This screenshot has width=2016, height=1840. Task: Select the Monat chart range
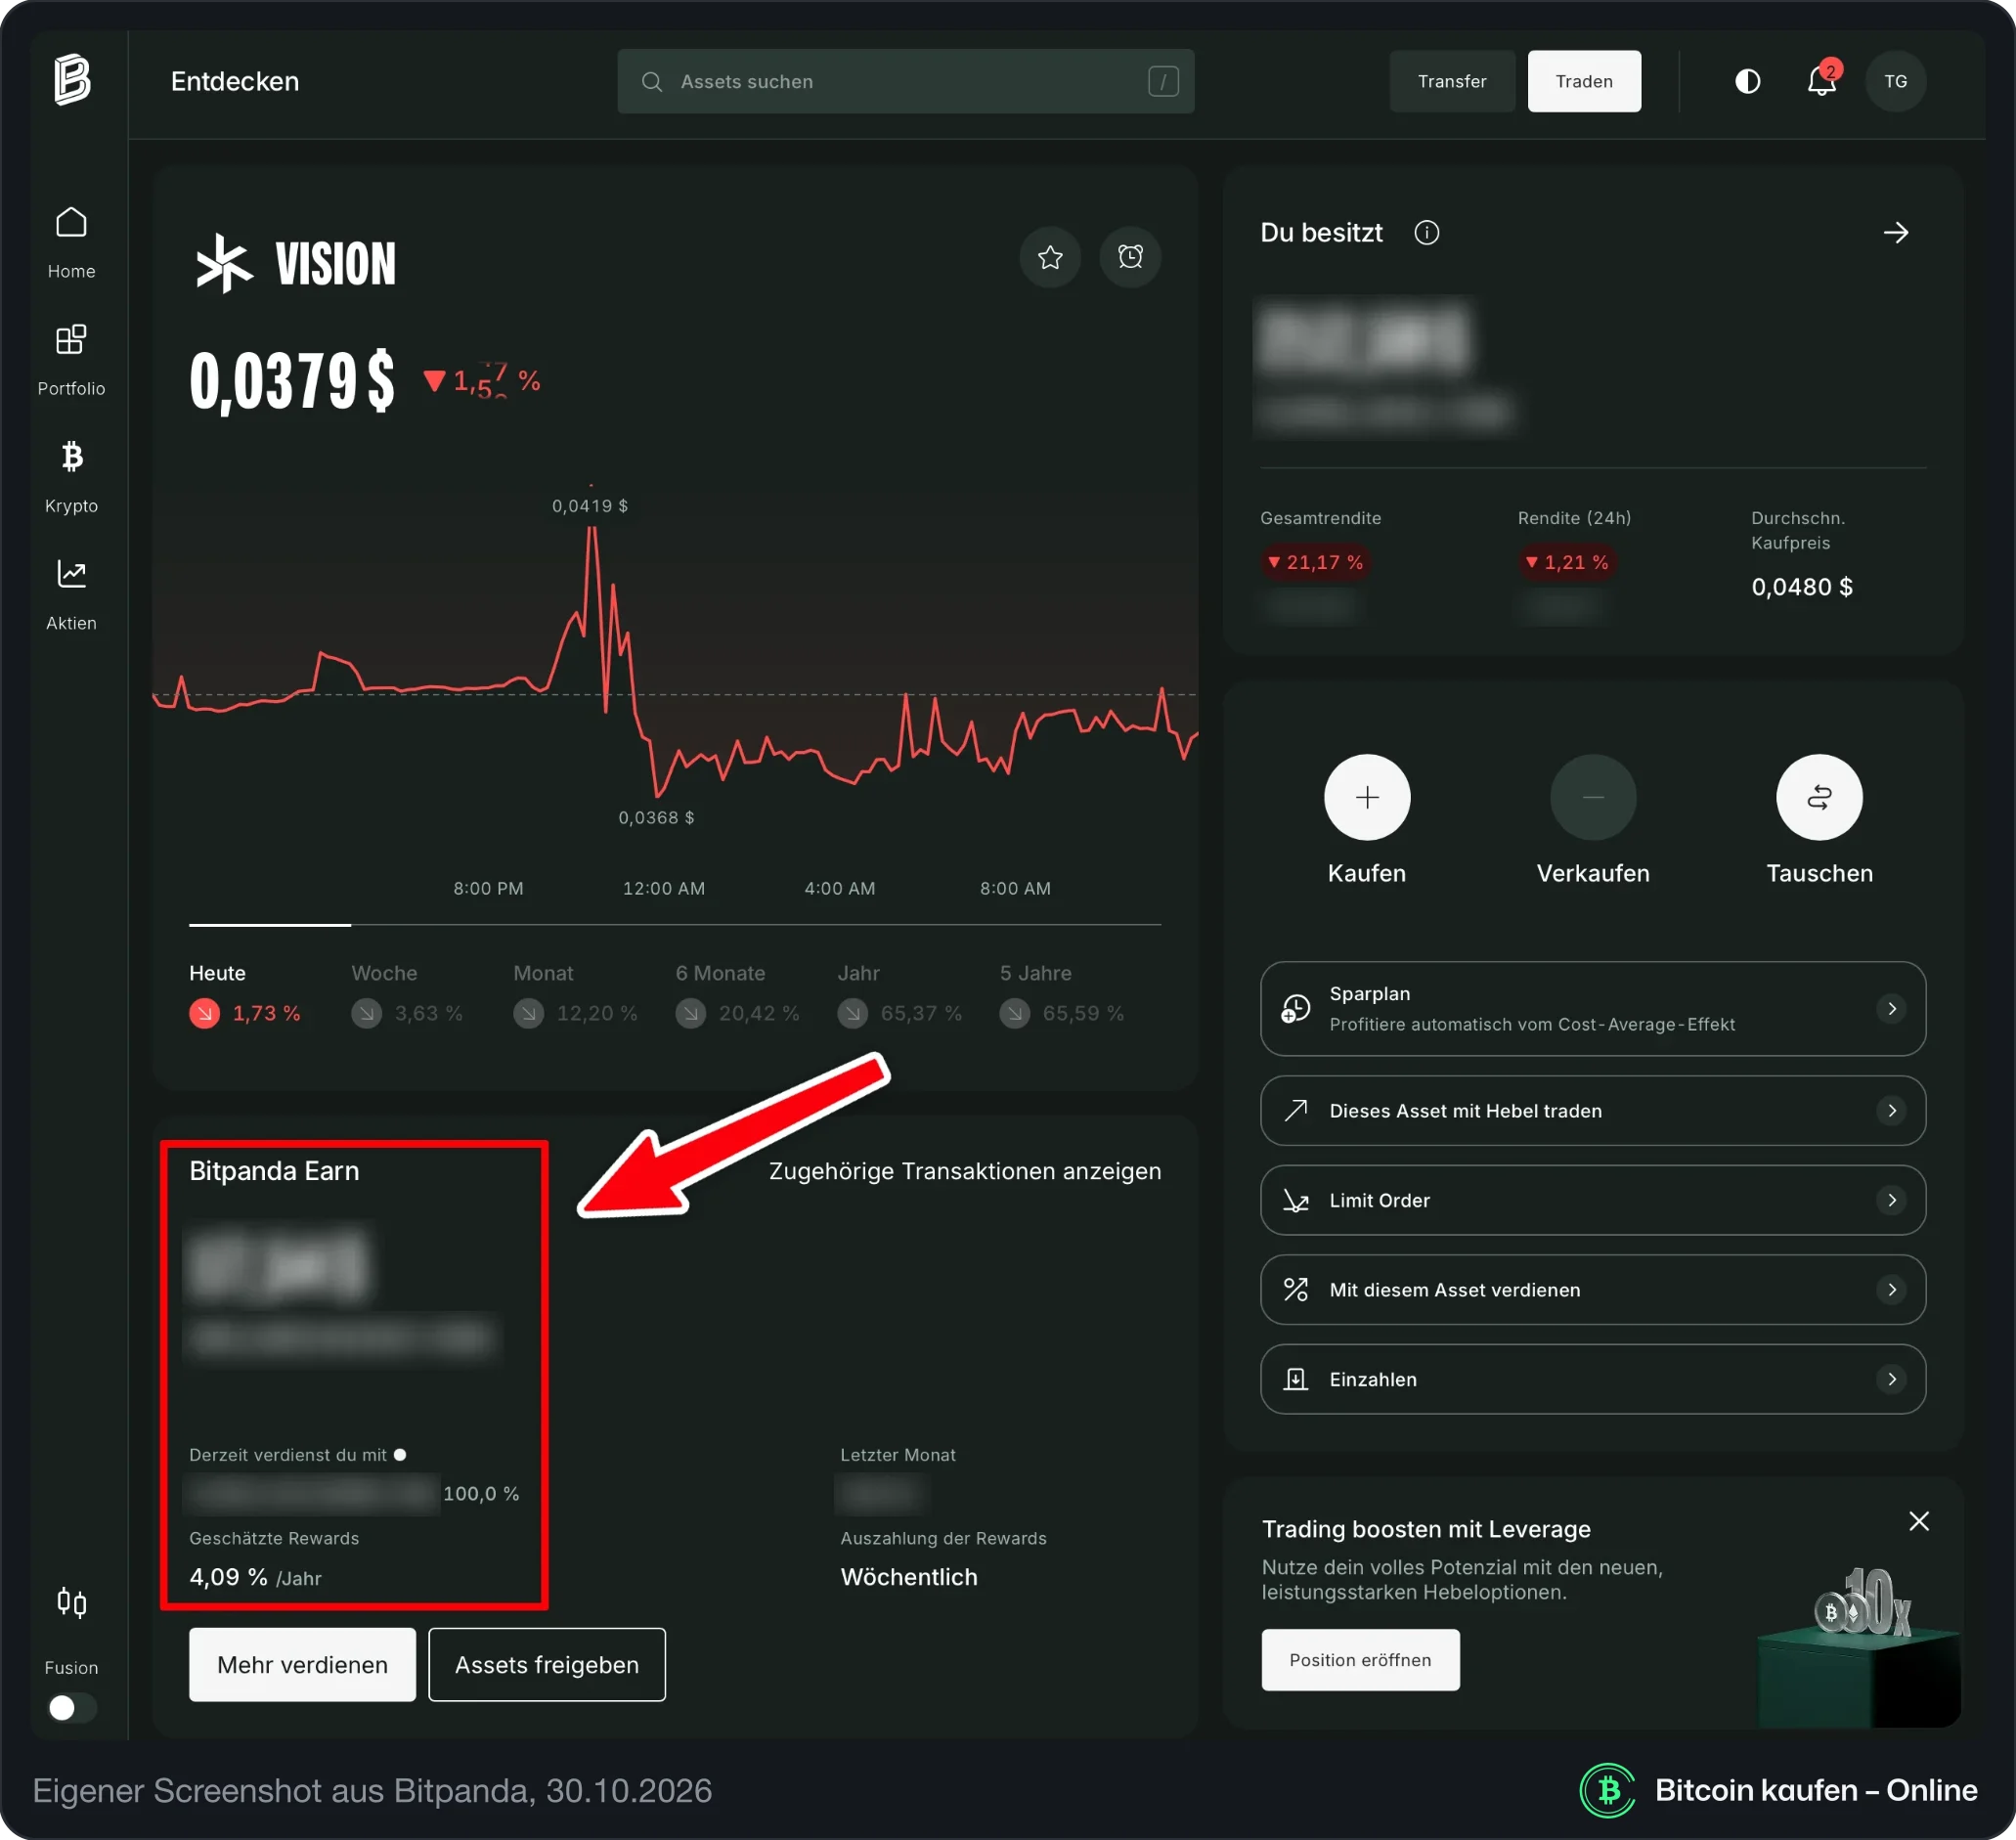point(575,994)
